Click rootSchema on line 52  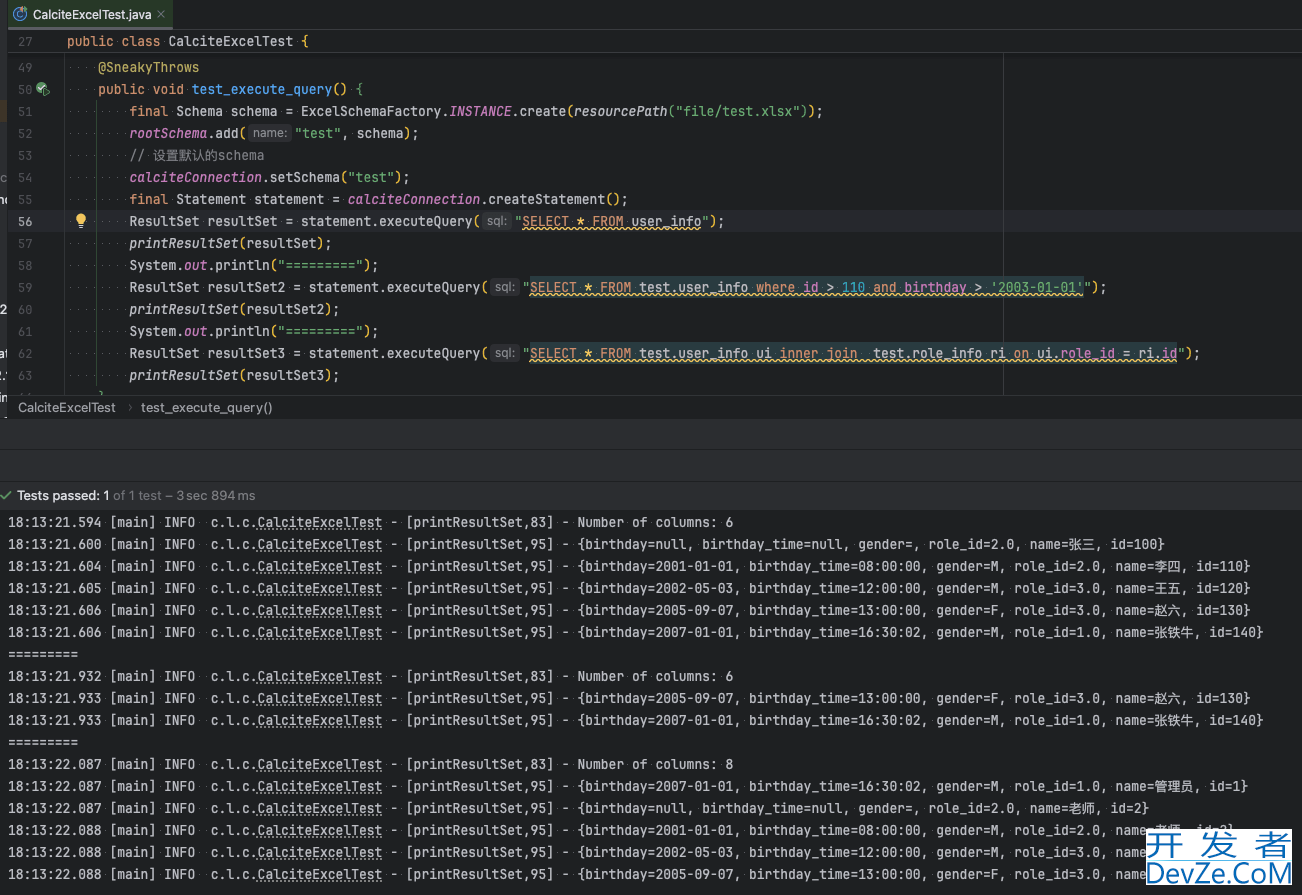coord(168,133)
